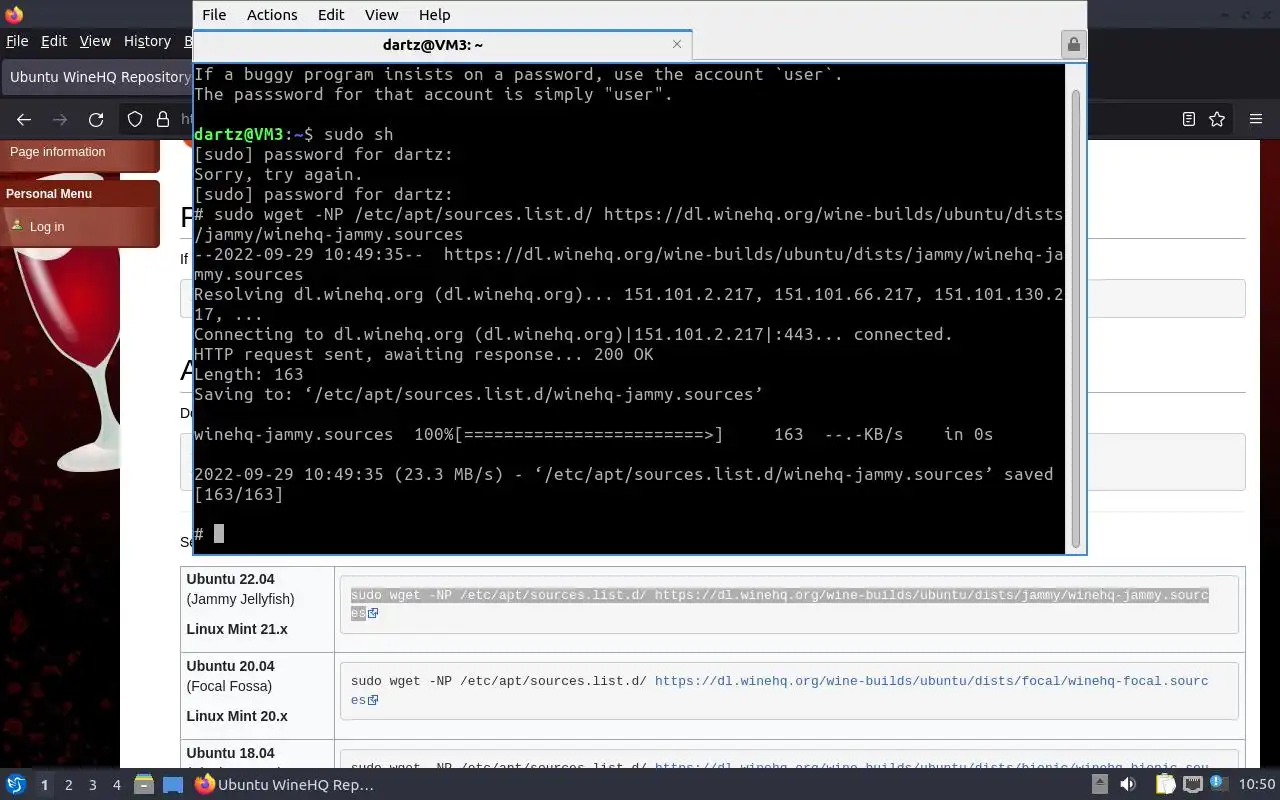
Task: Open the winehq-jammy.sources download link
Action: tap(779, 604)
